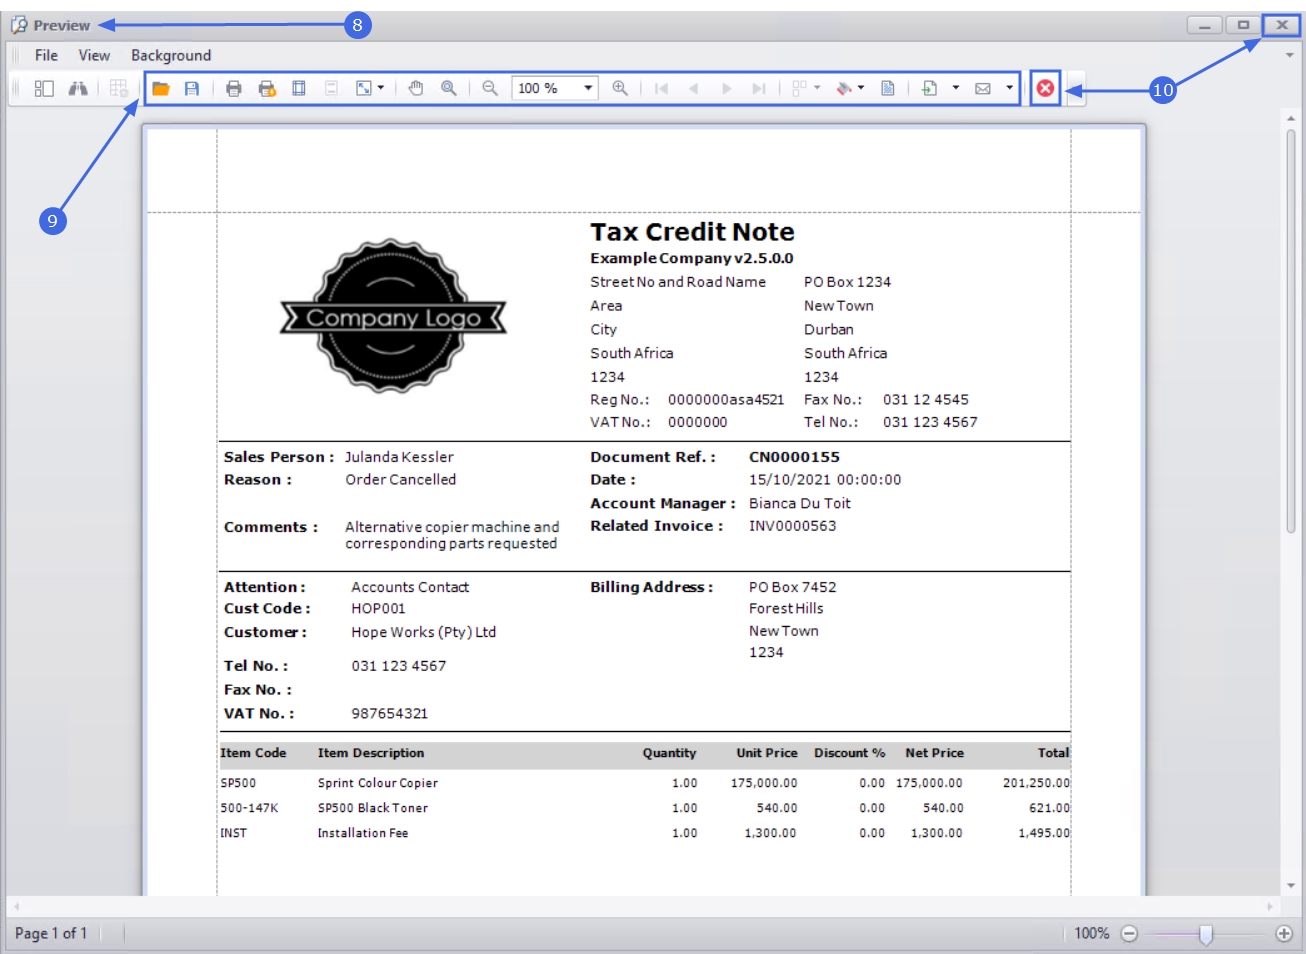Open the File menu
Image resolution: width=1306 pixels, height=954 pixels.
tap(46, 55)
